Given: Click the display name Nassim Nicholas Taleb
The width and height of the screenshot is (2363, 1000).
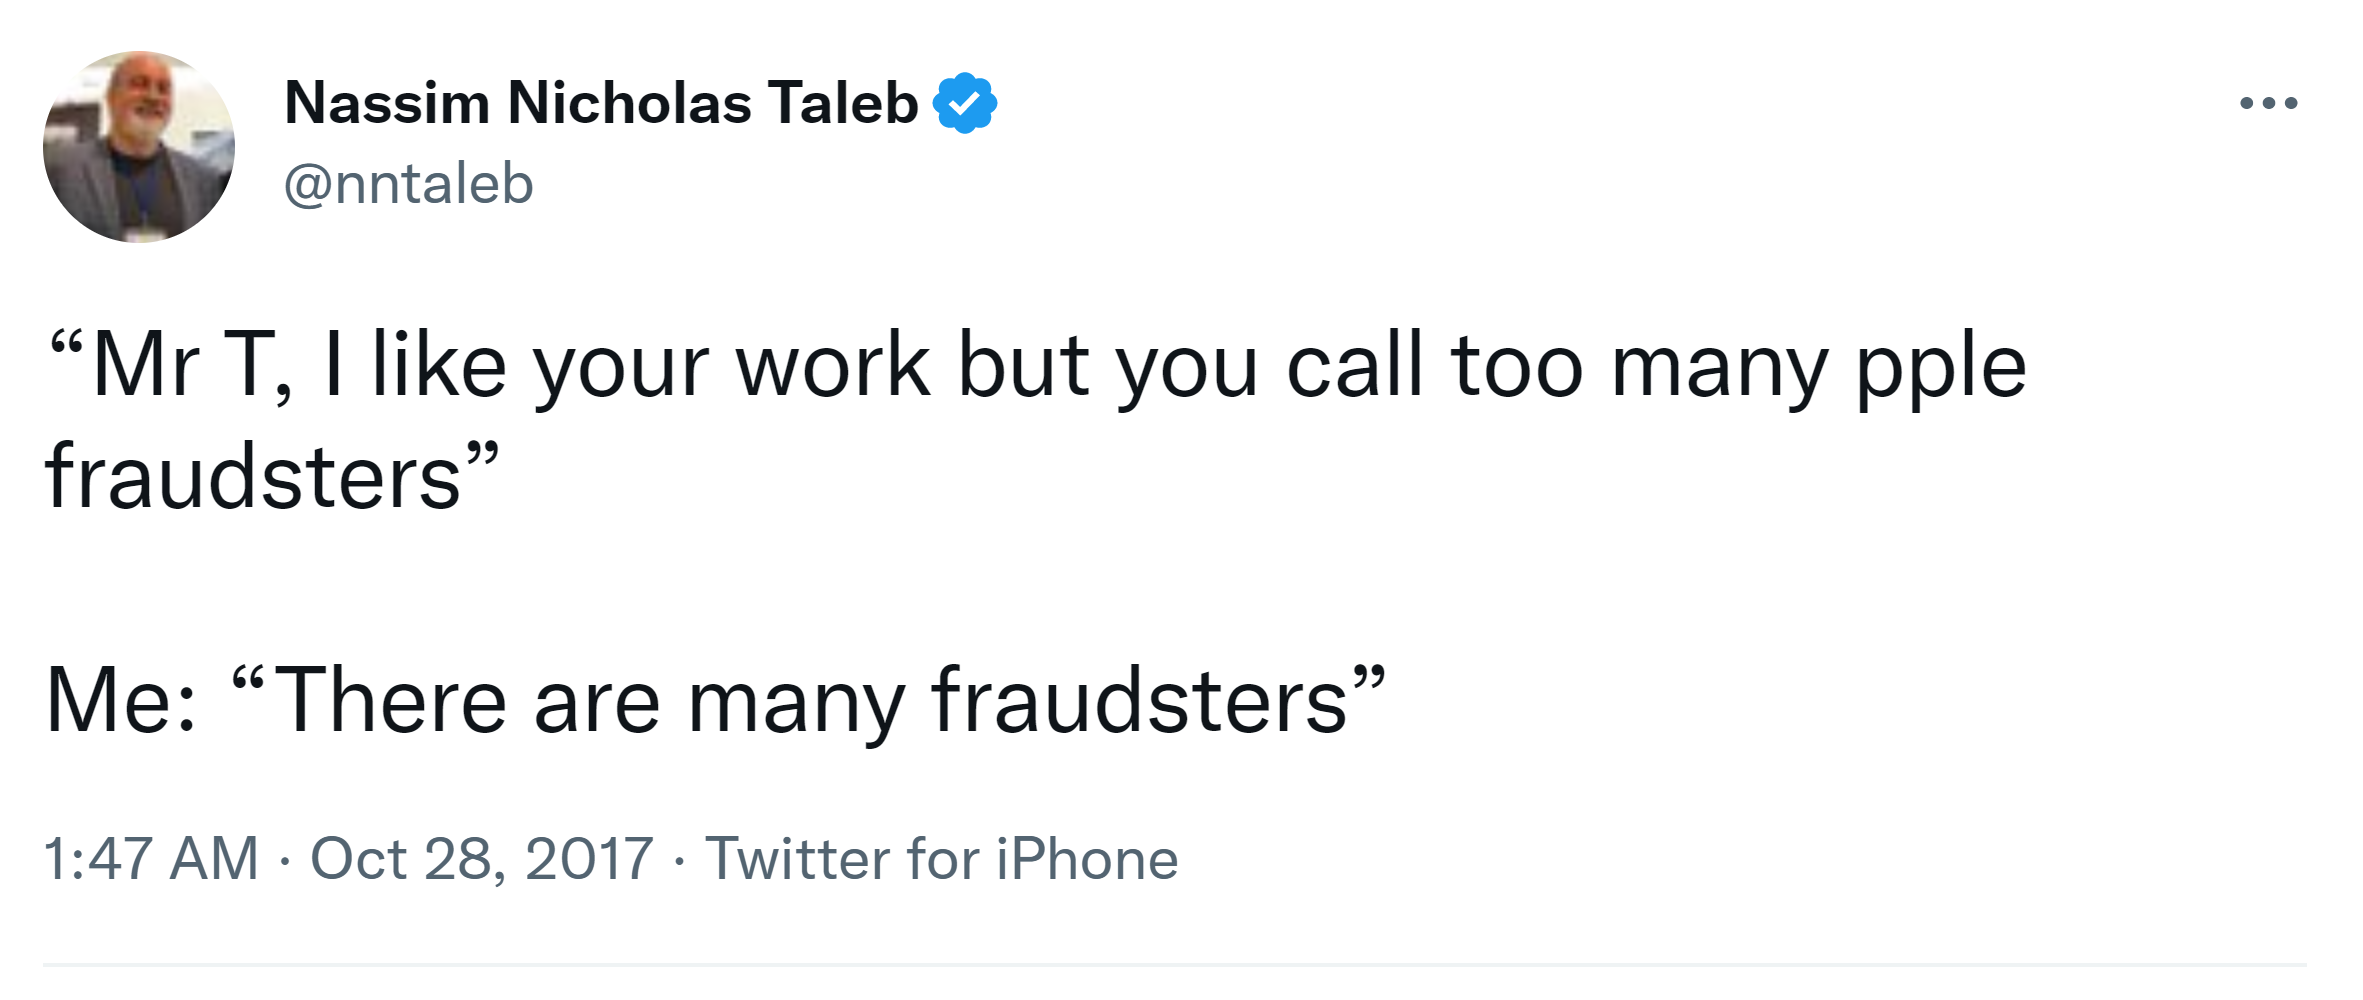Looking at the screenshot, I should pos(601,103).
